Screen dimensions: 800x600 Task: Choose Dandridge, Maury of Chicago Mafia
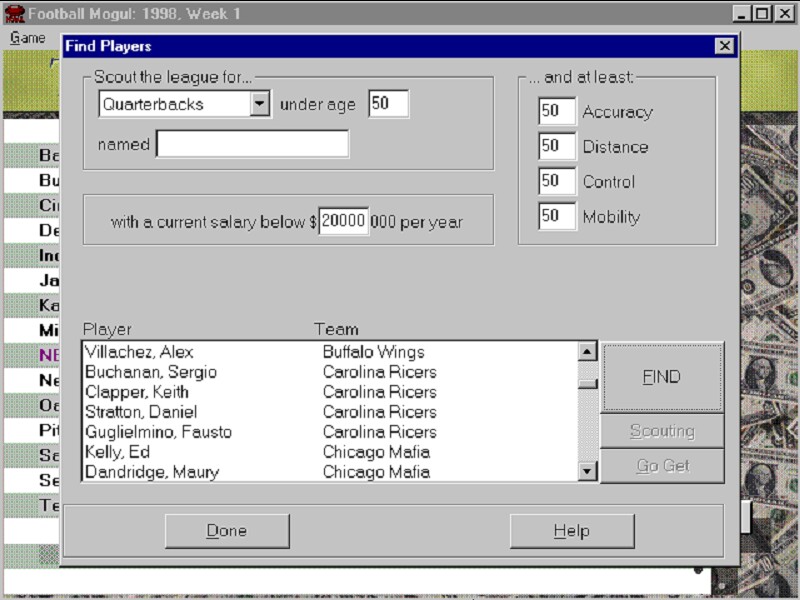pos(151,472)
